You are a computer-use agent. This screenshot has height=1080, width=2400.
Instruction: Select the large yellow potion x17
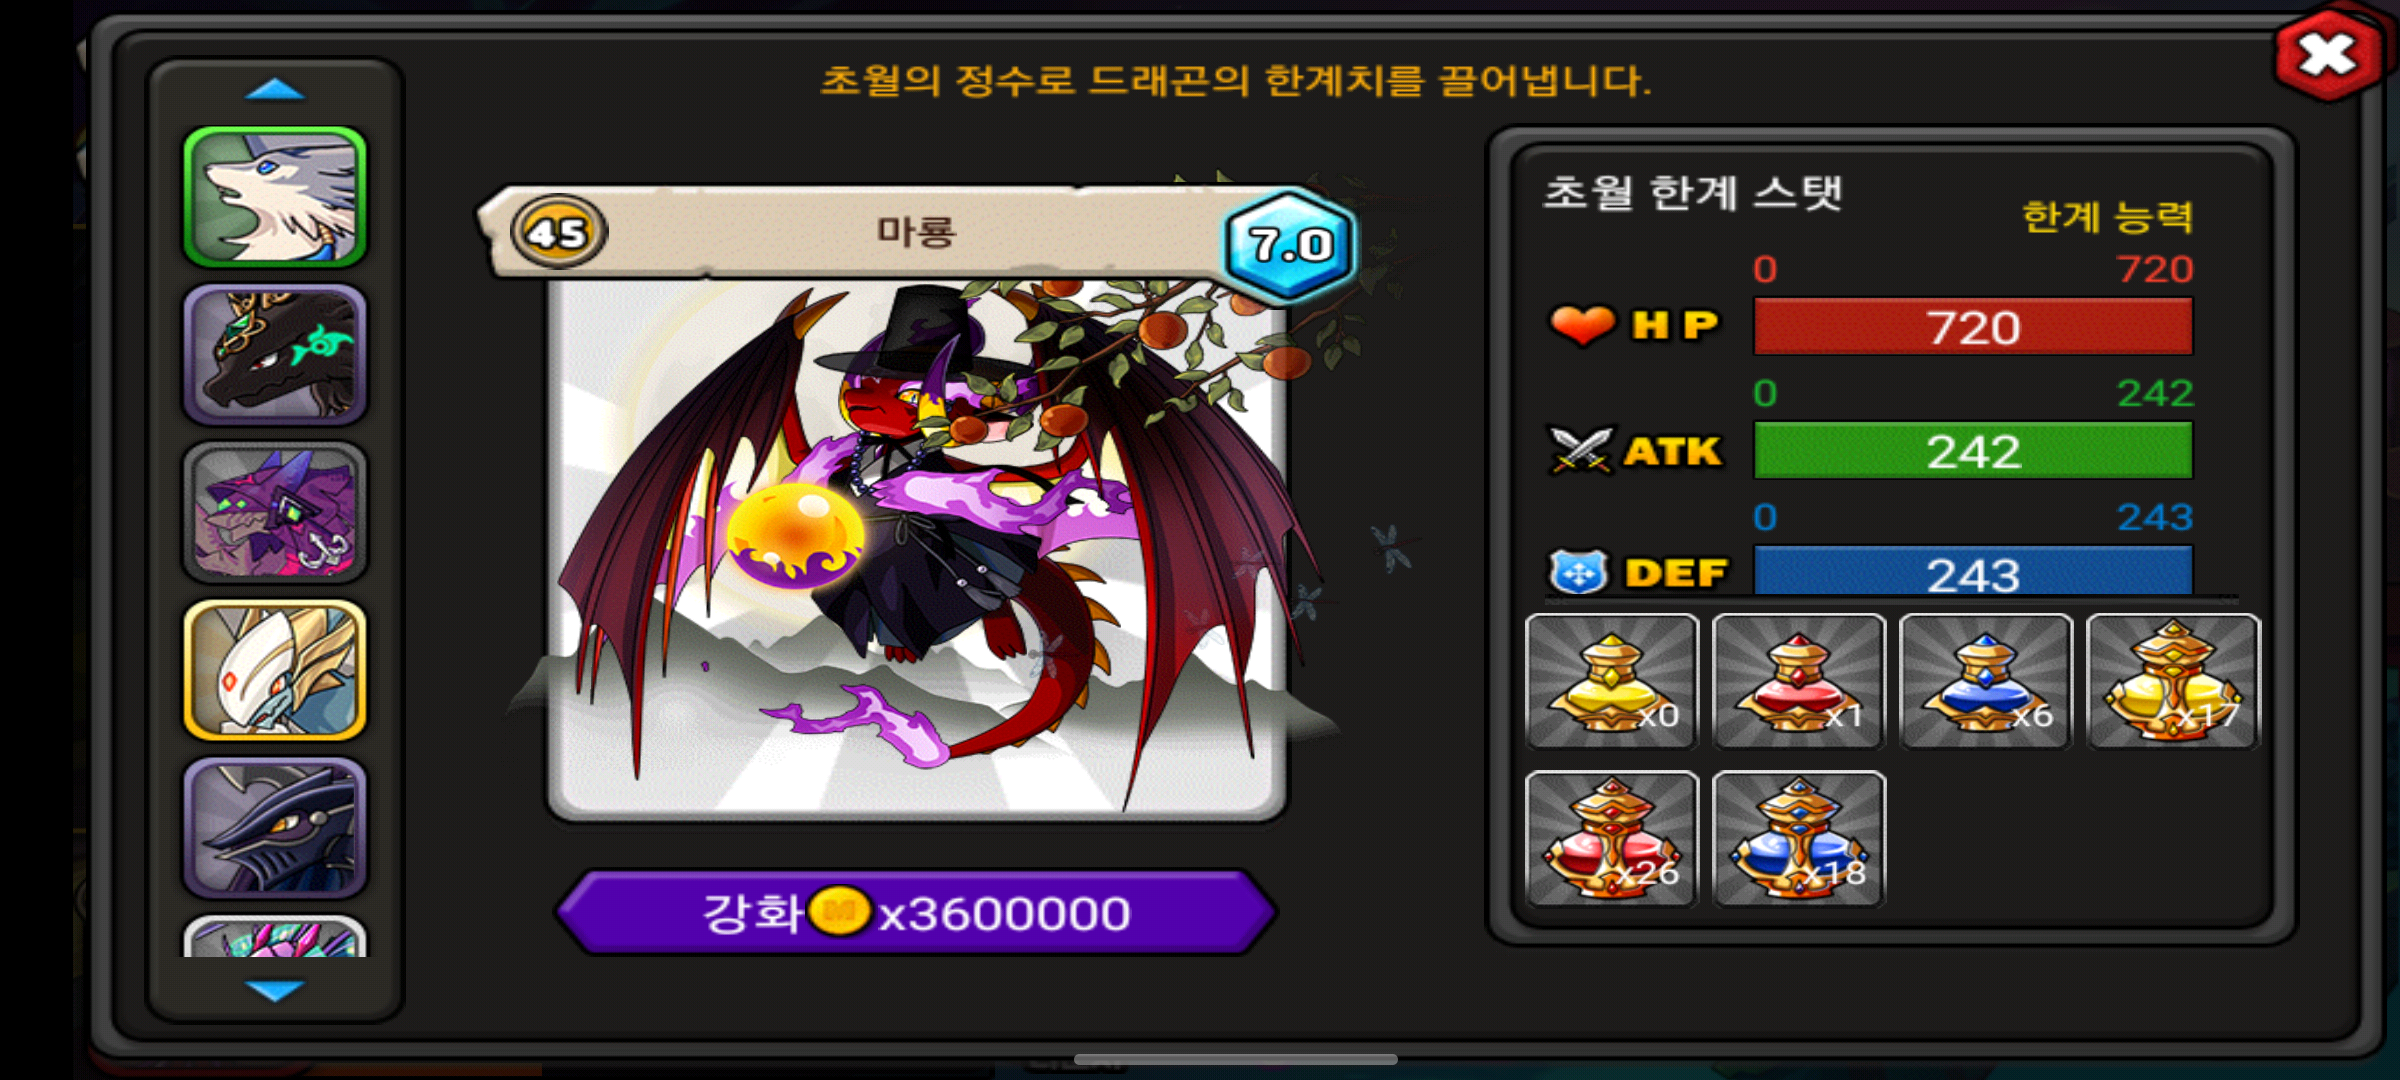(2173, 681)
